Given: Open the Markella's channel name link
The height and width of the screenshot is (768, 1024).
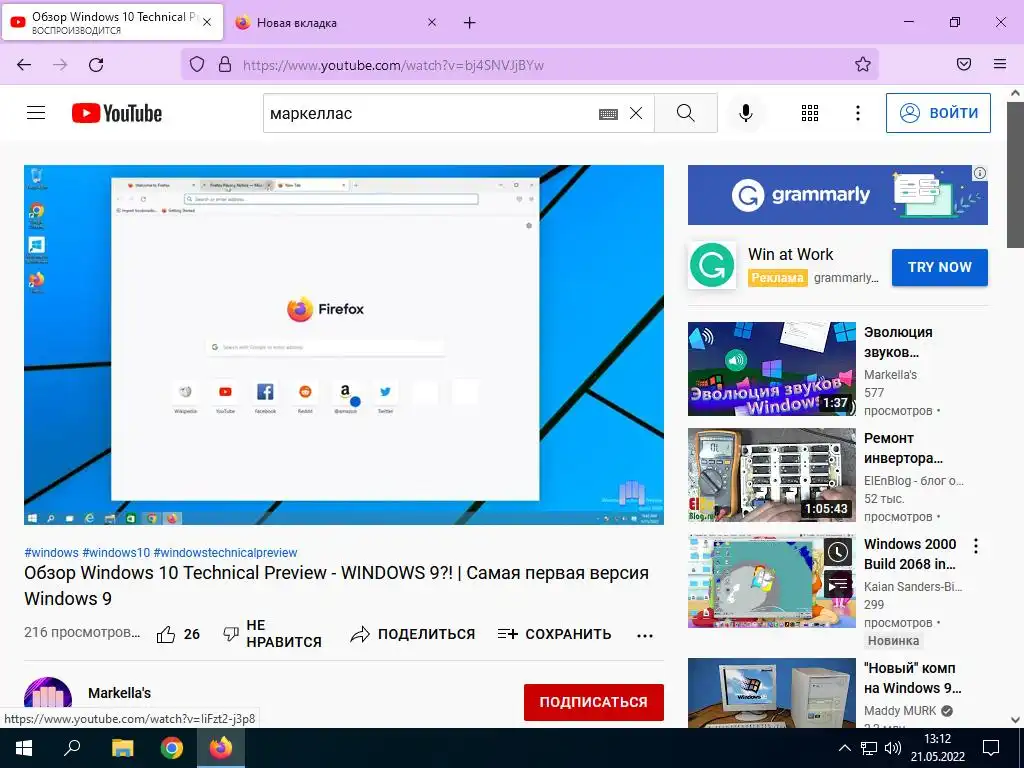Looking at the screenshot, I should coord(120,693).
